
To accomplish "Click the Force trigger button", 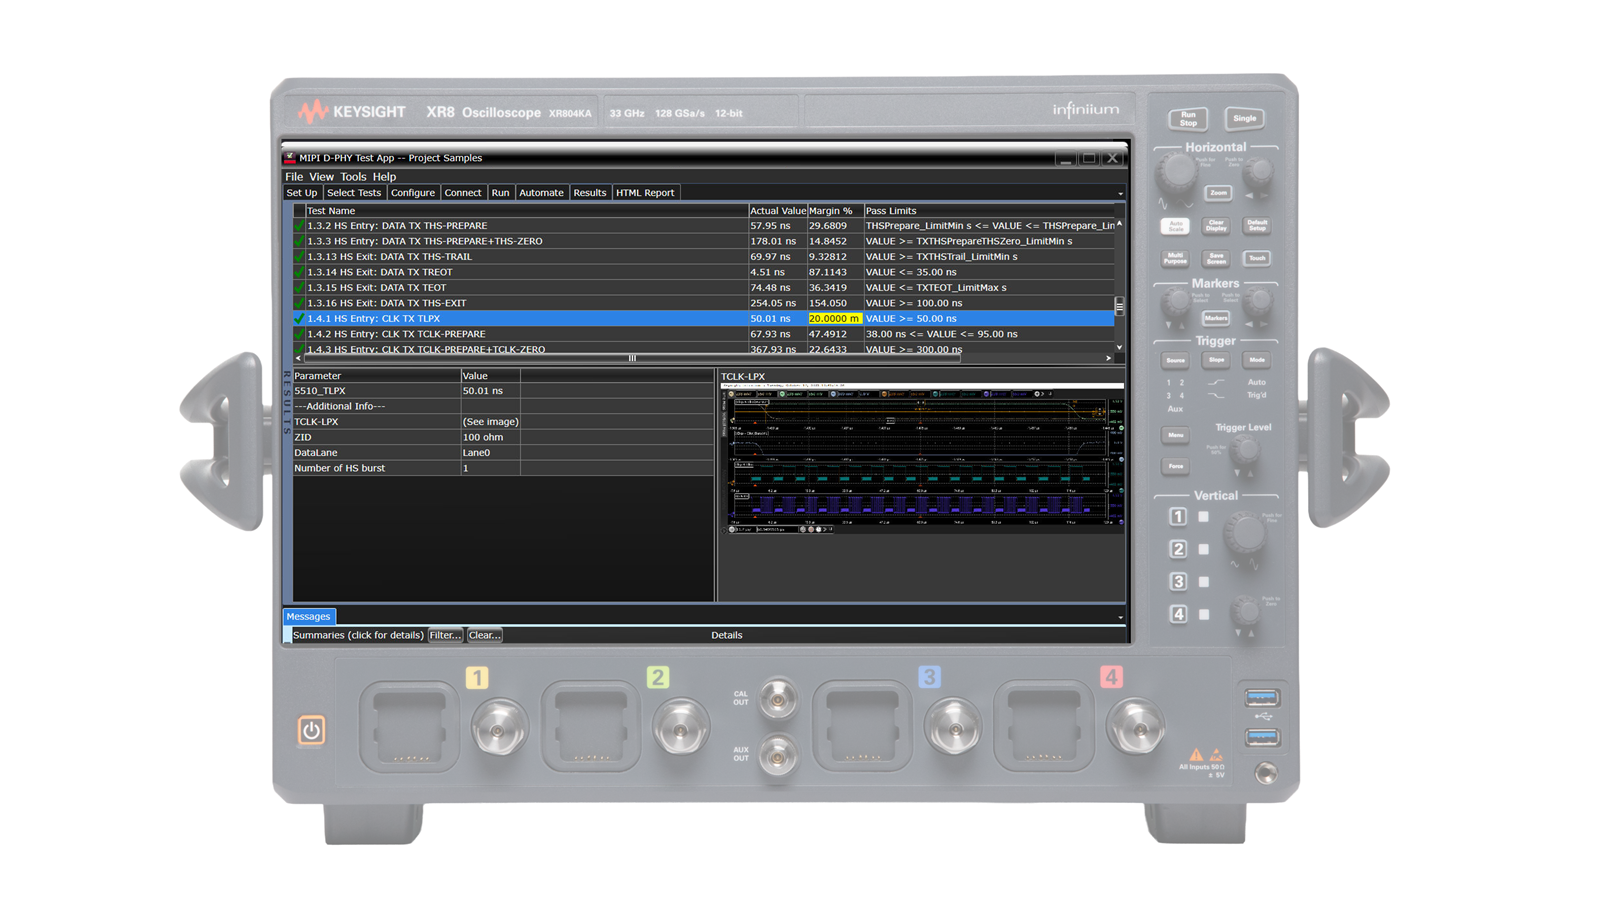I will (x=1176, y=466).
